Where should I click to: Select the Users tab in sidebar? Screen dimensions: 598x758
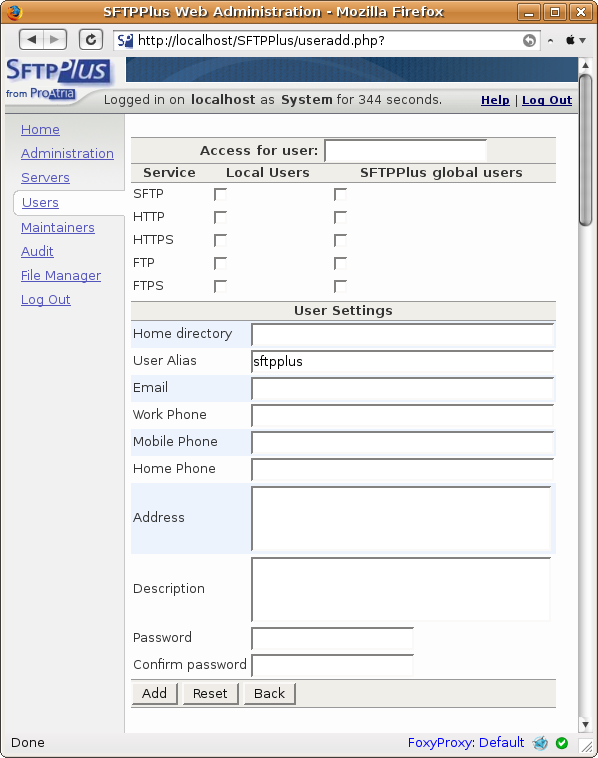coord(40,203)
